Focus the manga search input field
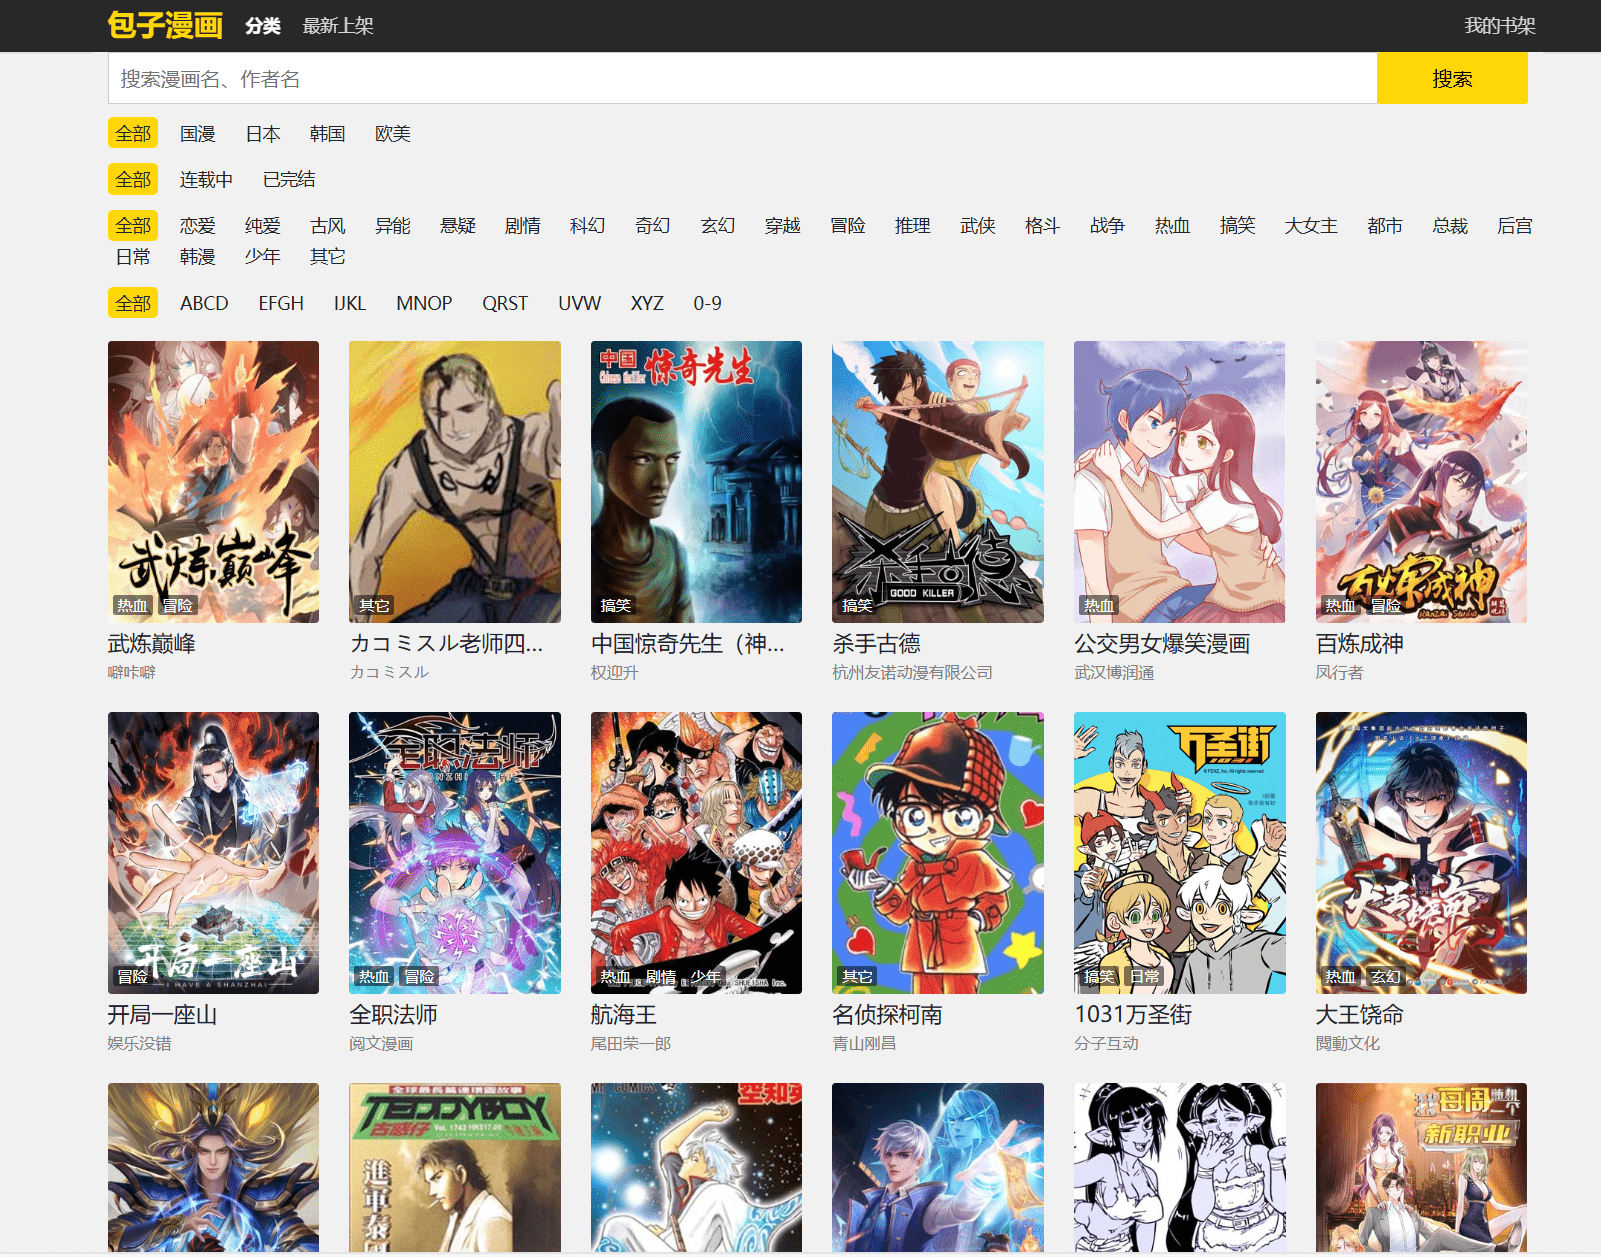The width and height of the screenshot is (1601, 1257). 742,79
